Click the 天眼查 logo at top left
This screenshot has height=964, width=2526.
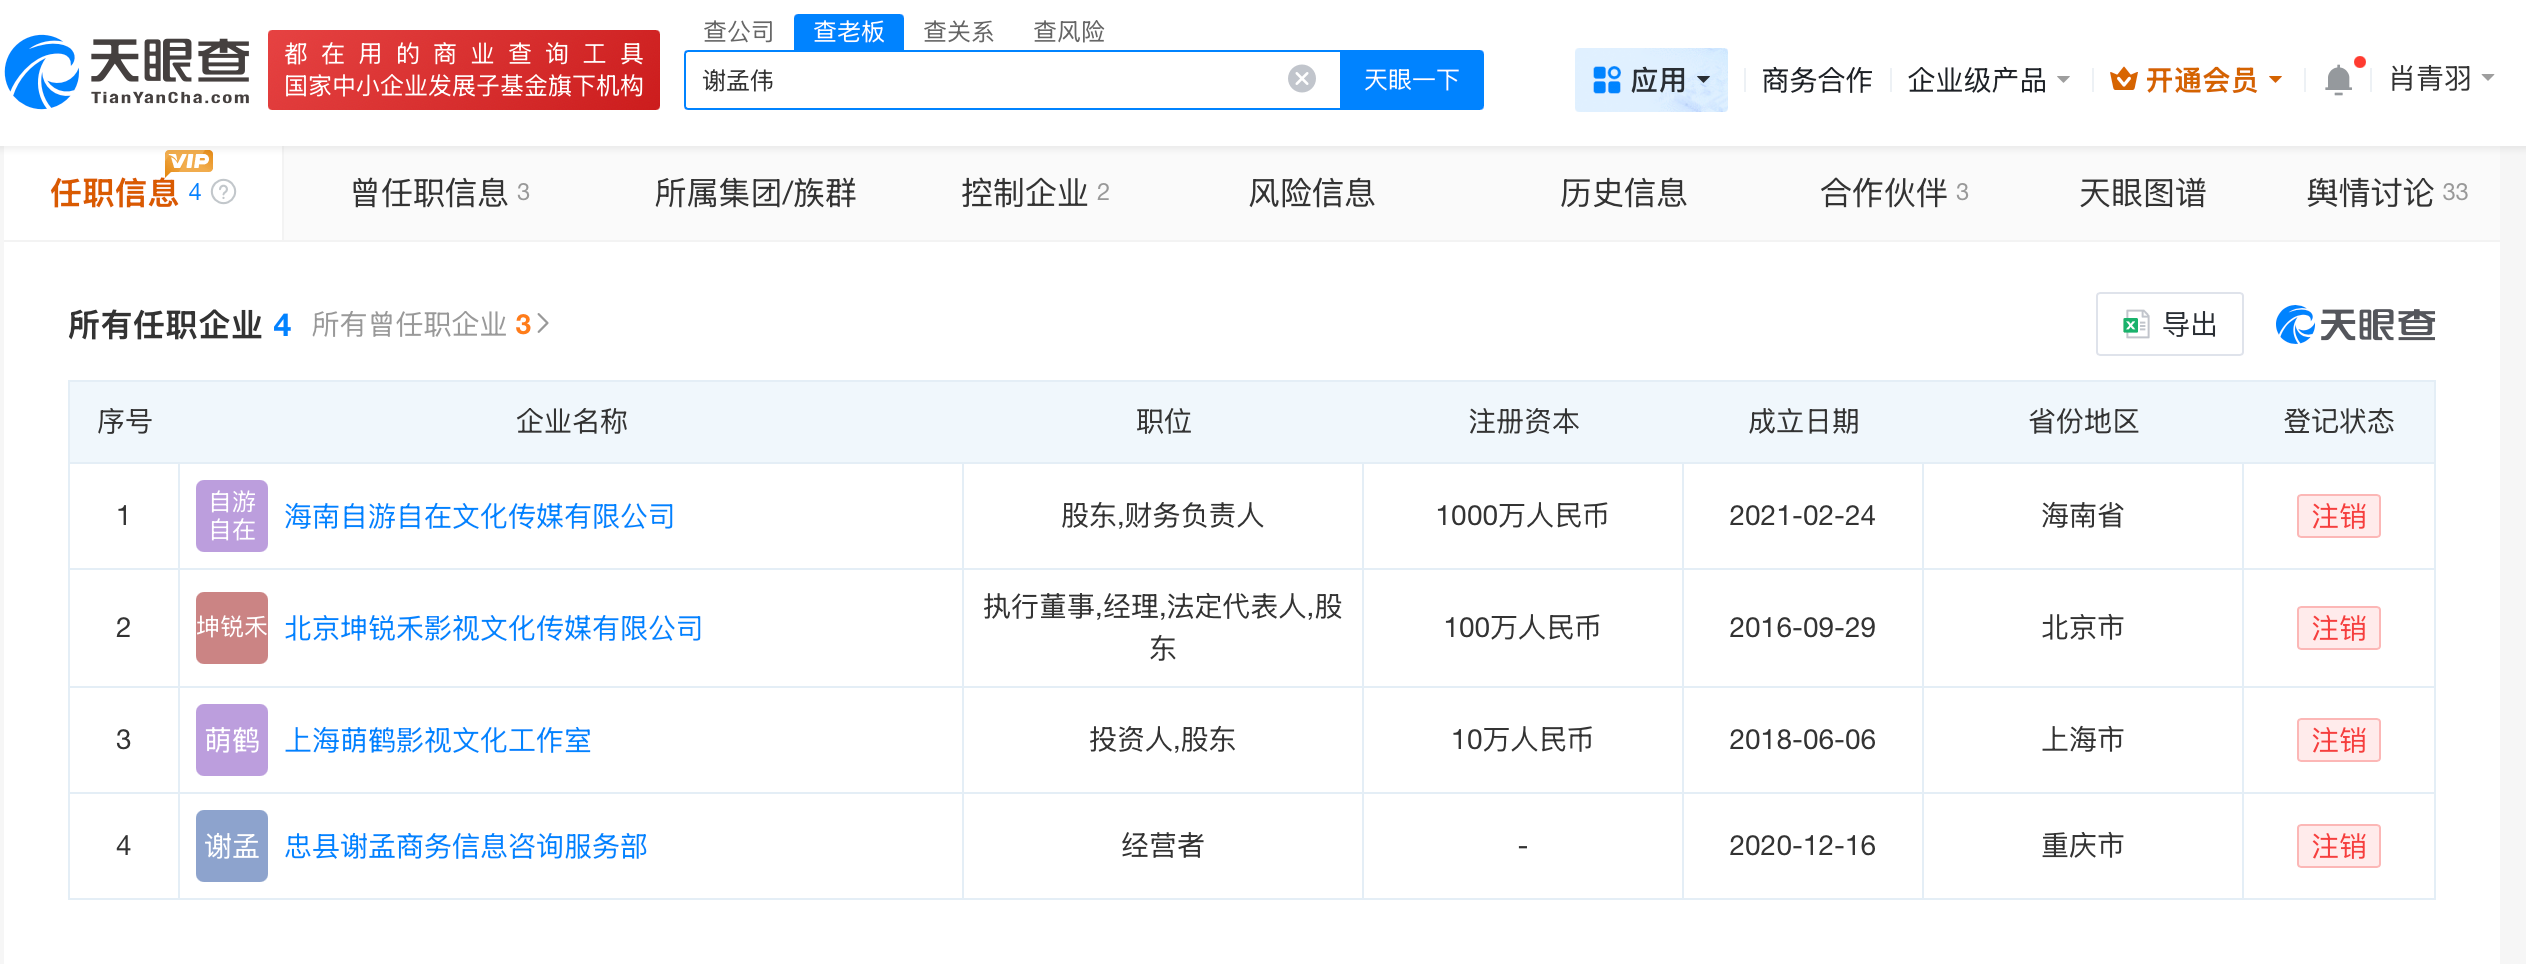coord(130,72)
